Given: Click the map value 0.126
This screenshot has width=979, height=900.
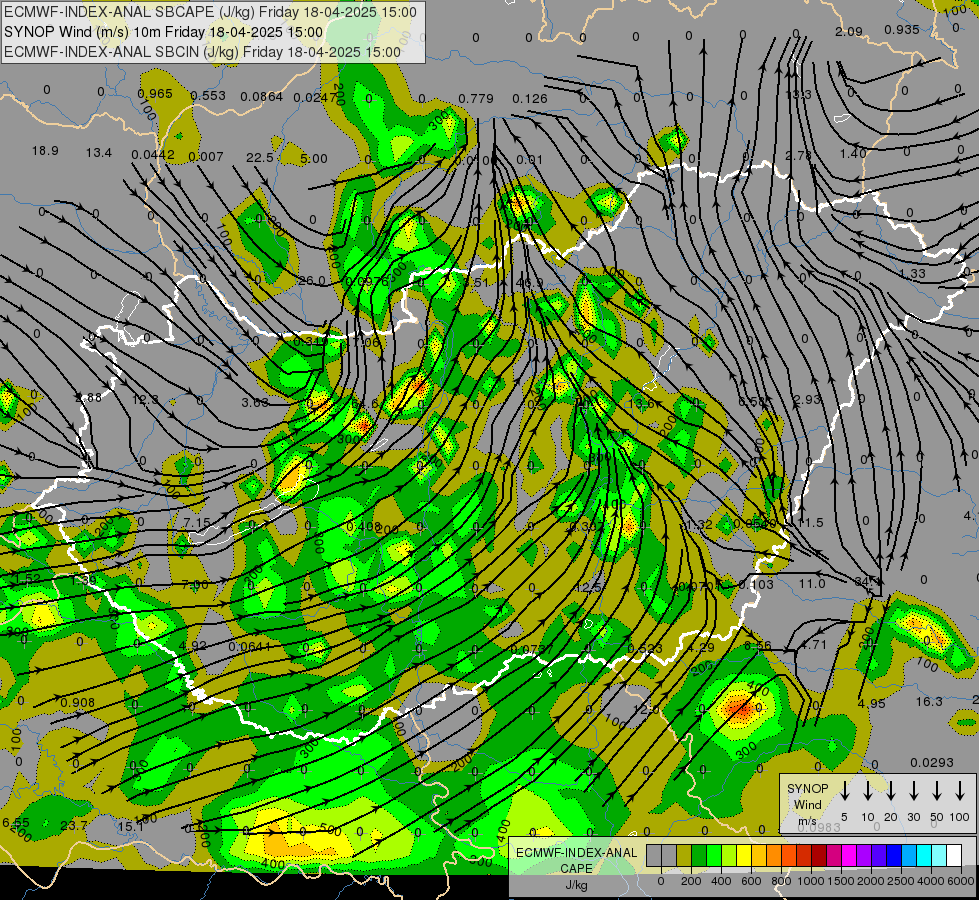Looking at the screenshot, I should 530,99.
